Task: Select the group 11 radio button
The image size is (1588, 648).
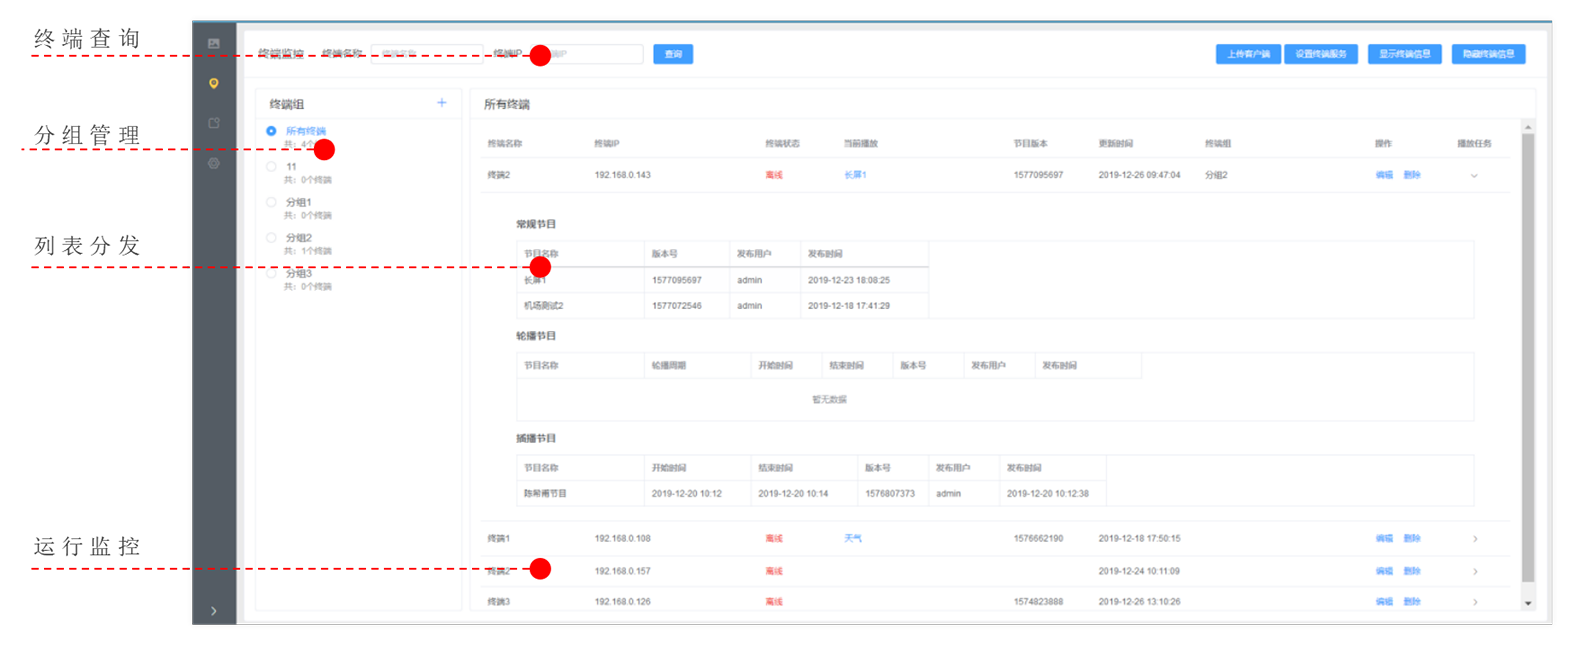Action: [271, 167]
